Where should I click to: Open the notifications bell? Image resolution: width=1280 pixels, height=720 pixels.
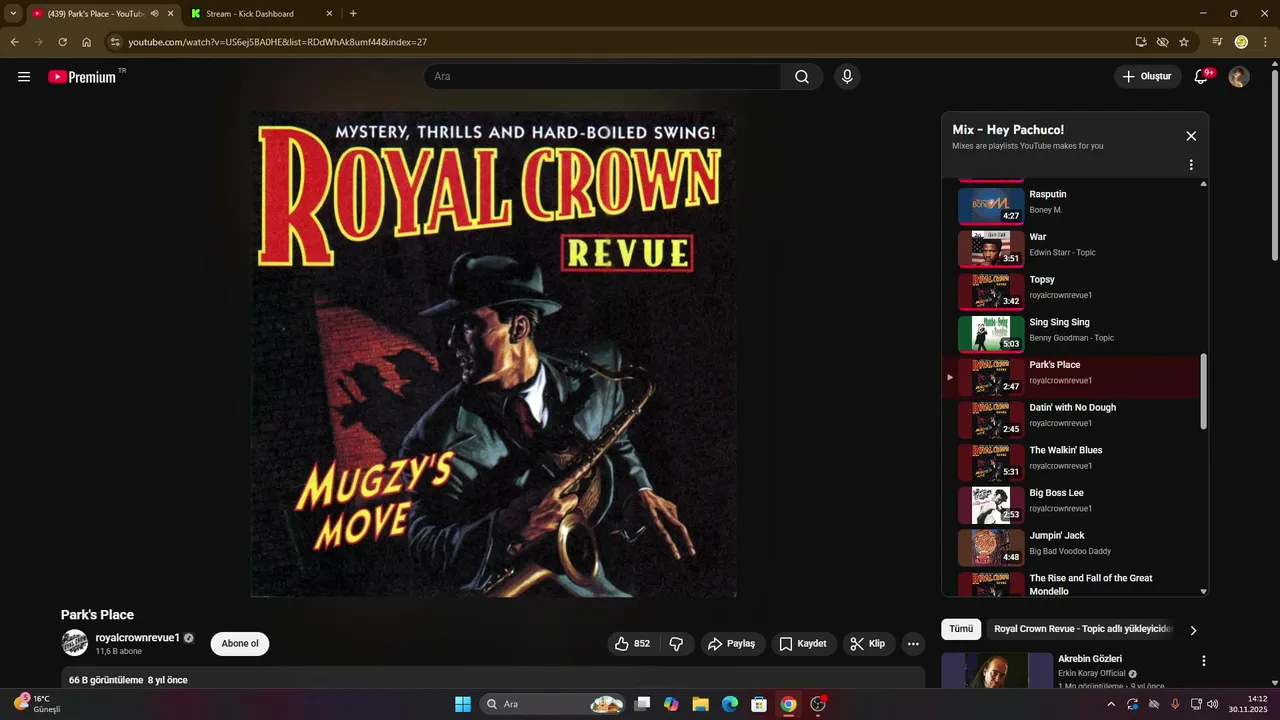(x=1202, y=77)
